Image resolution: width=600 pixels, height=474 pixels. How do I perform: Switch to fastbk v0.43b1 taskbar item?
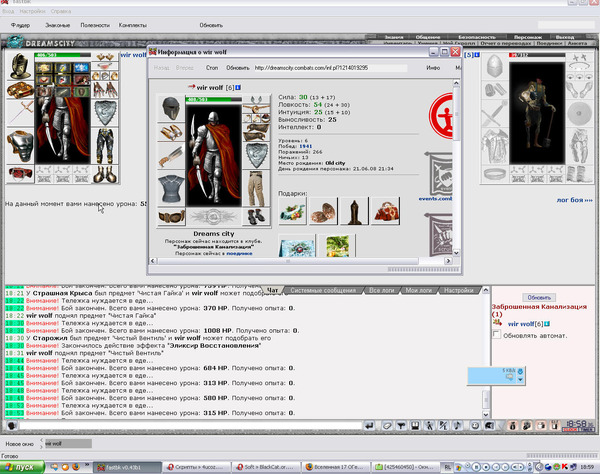point(127,467)
